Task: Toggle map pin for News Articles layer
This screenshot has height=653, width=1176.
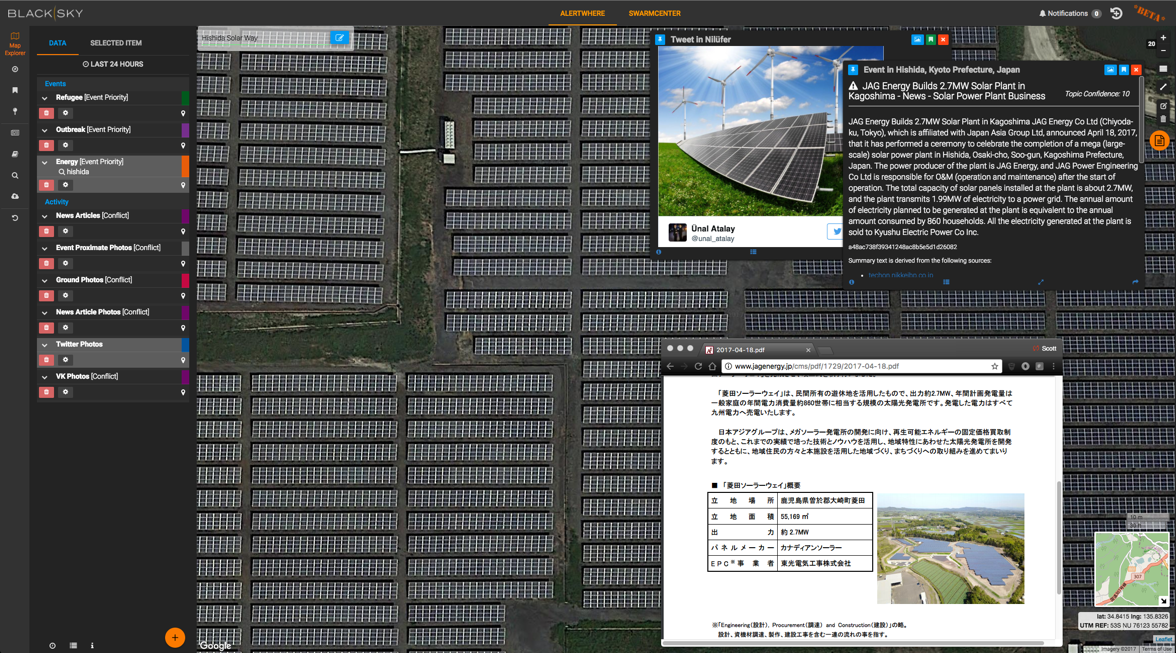Action: click(183, 231)
